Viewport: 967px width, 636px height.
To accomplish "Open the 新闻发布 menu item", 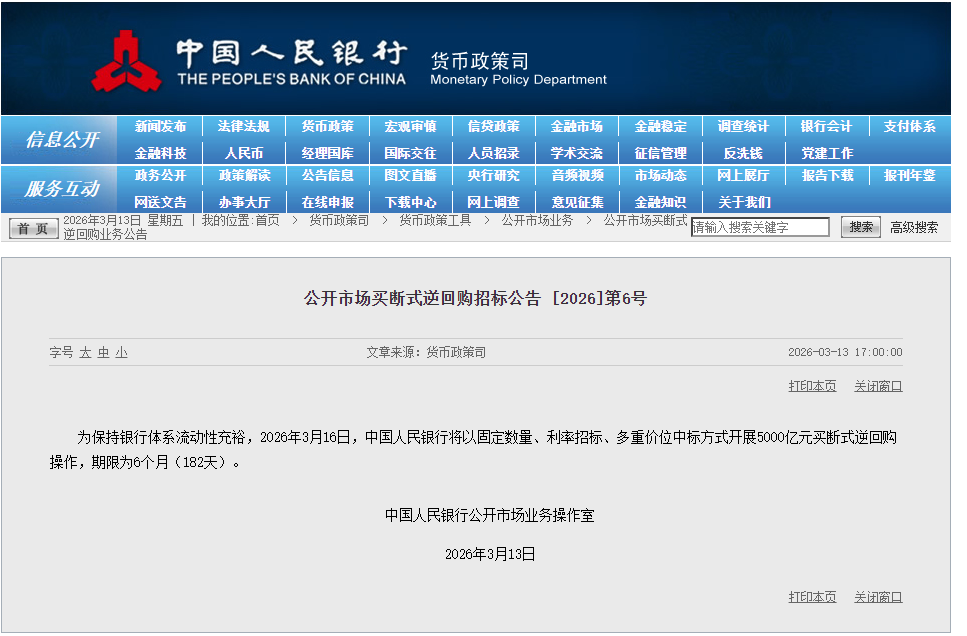I will (x=160, y=127).
